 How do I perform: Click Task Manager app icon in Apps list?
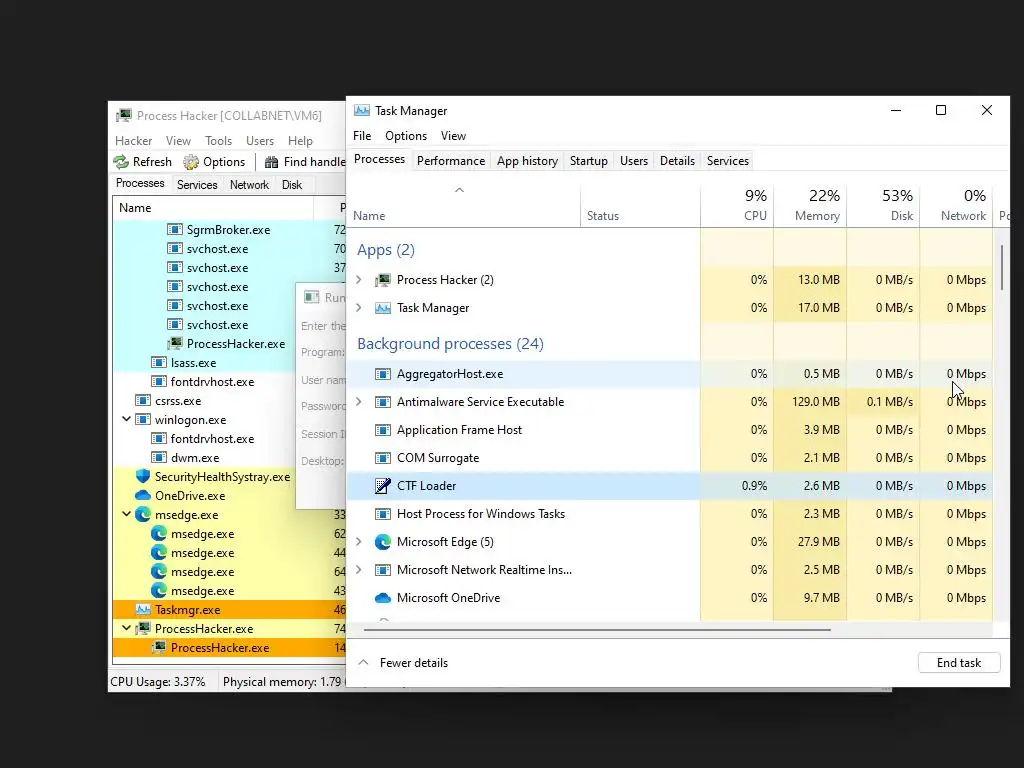coord(383,308)
